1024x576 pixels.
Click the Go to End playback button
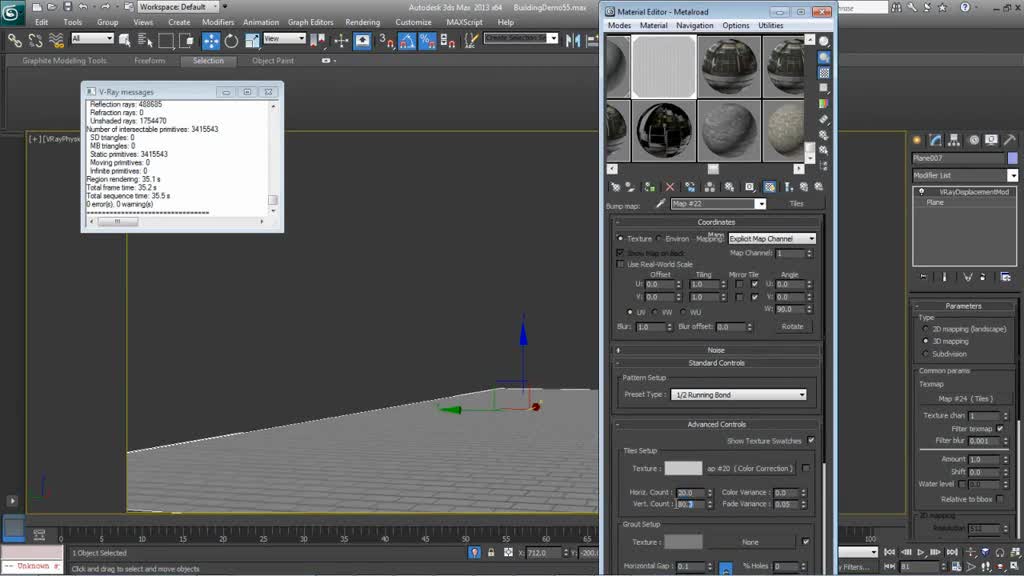pyautogui.click(x=952, y=552)
